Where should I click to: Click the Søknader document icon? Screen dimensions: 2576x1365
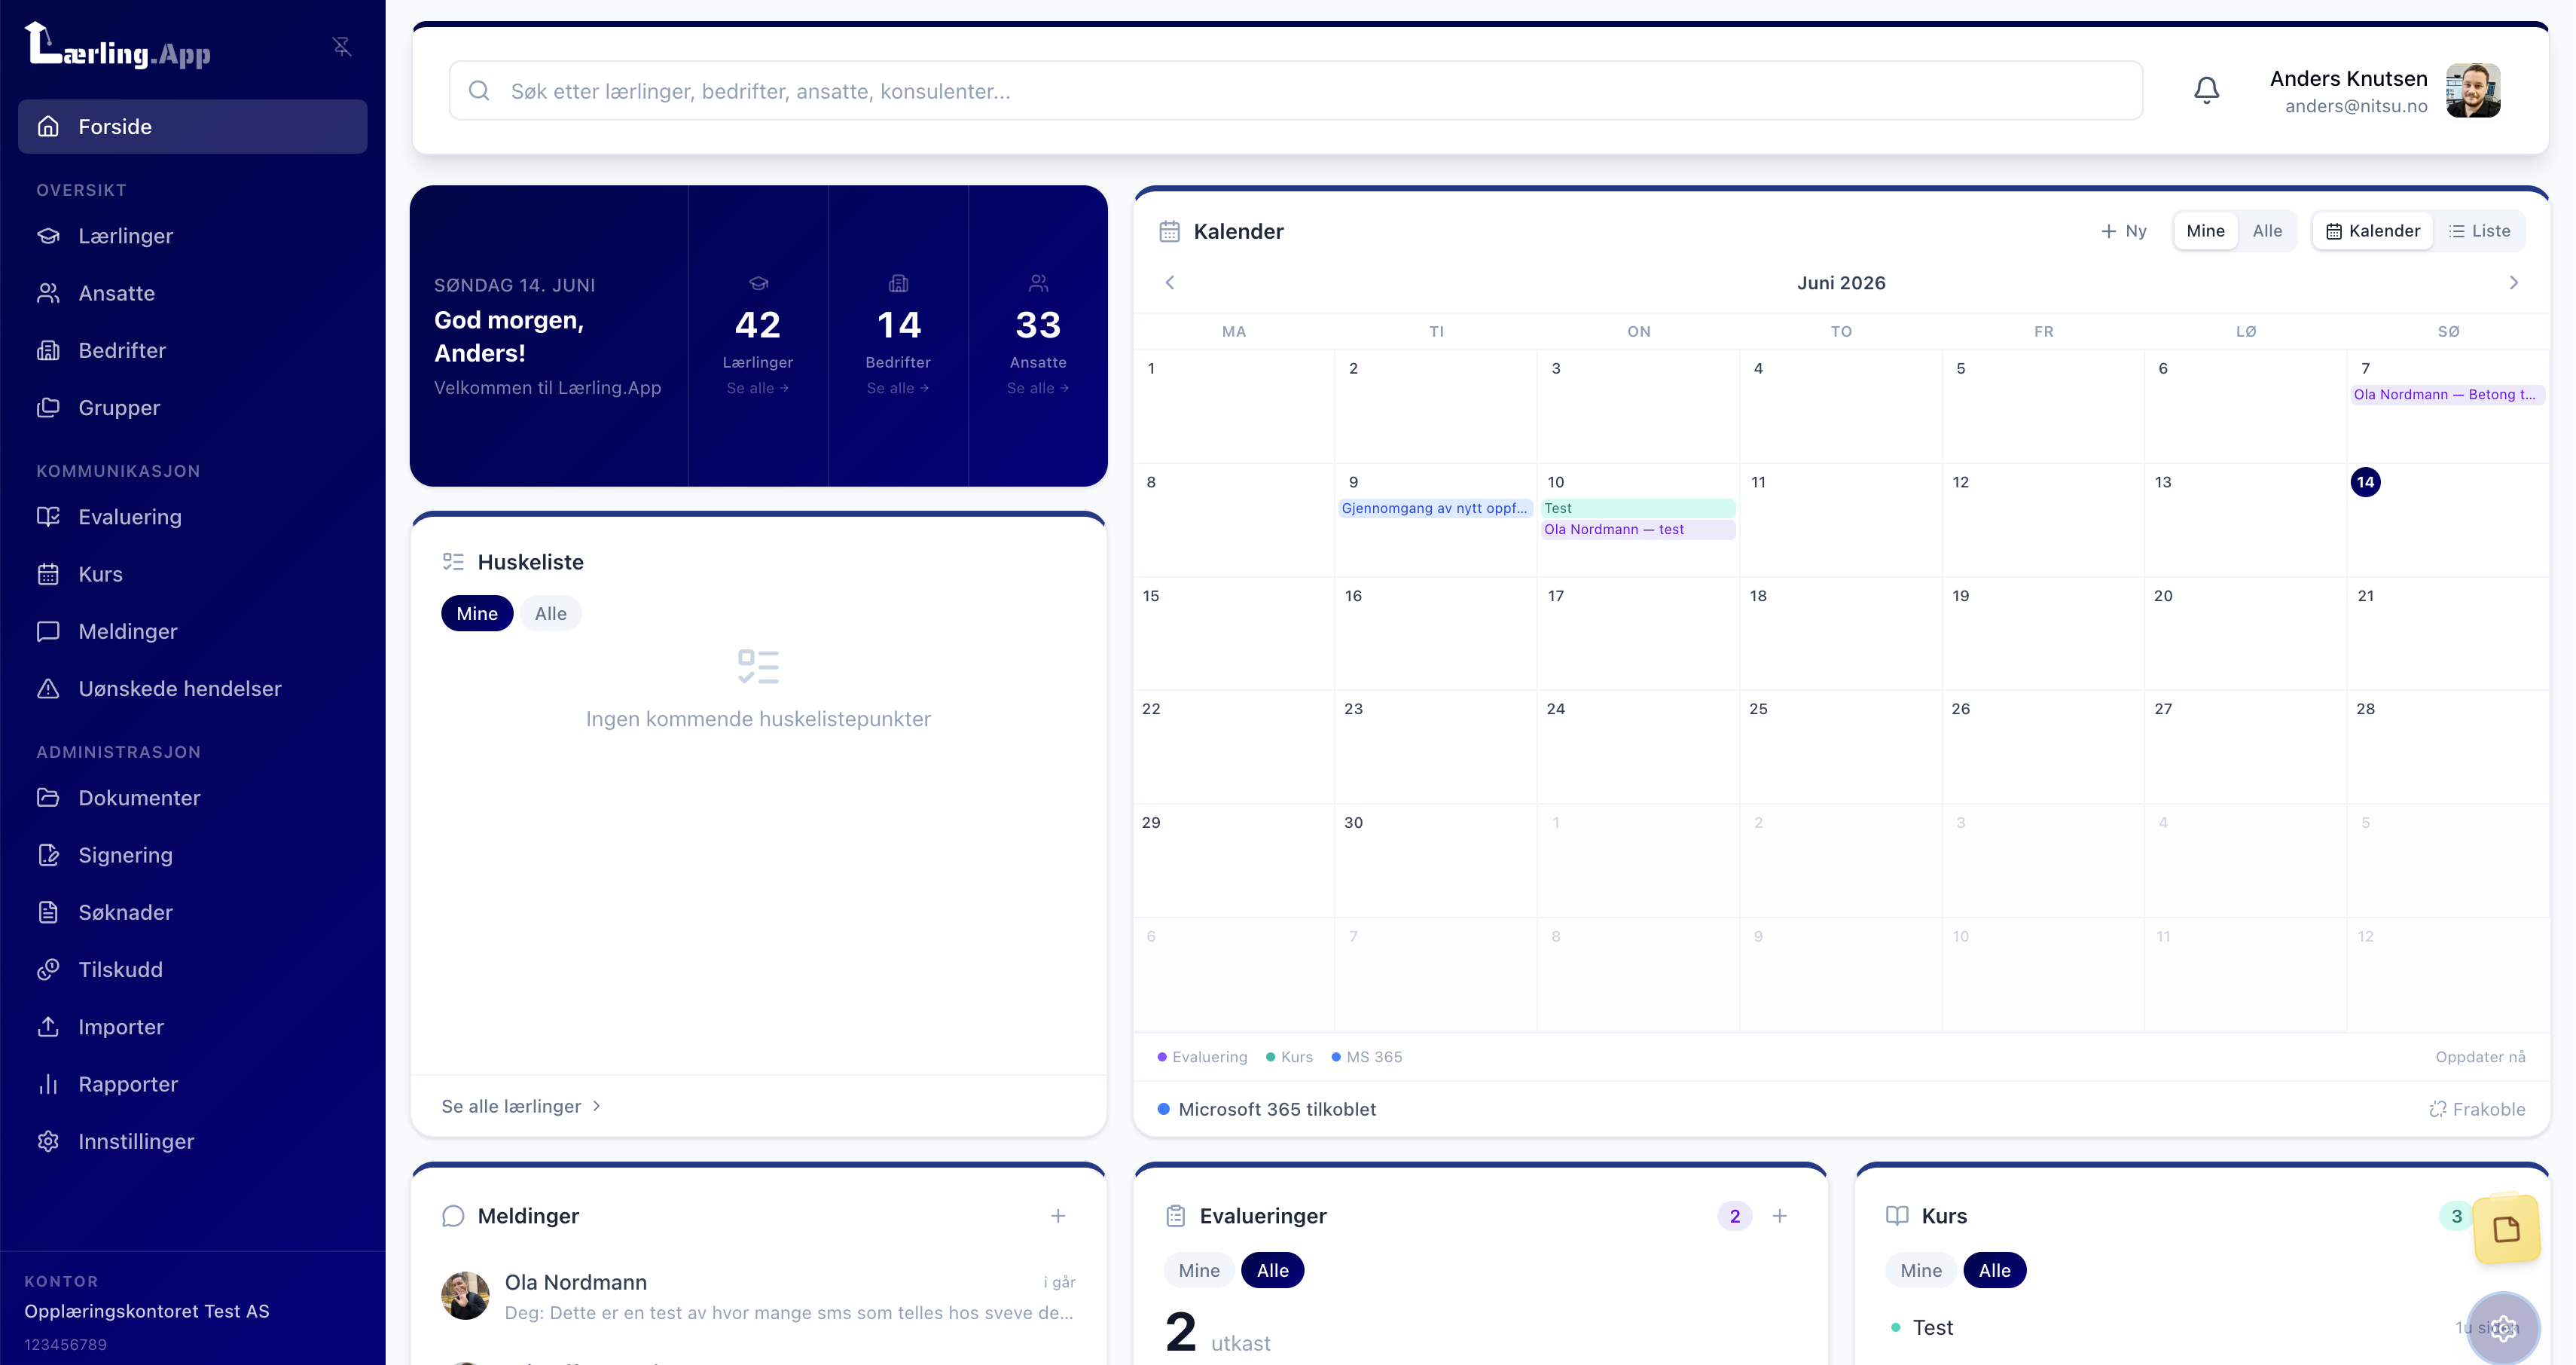coord(48,912)
